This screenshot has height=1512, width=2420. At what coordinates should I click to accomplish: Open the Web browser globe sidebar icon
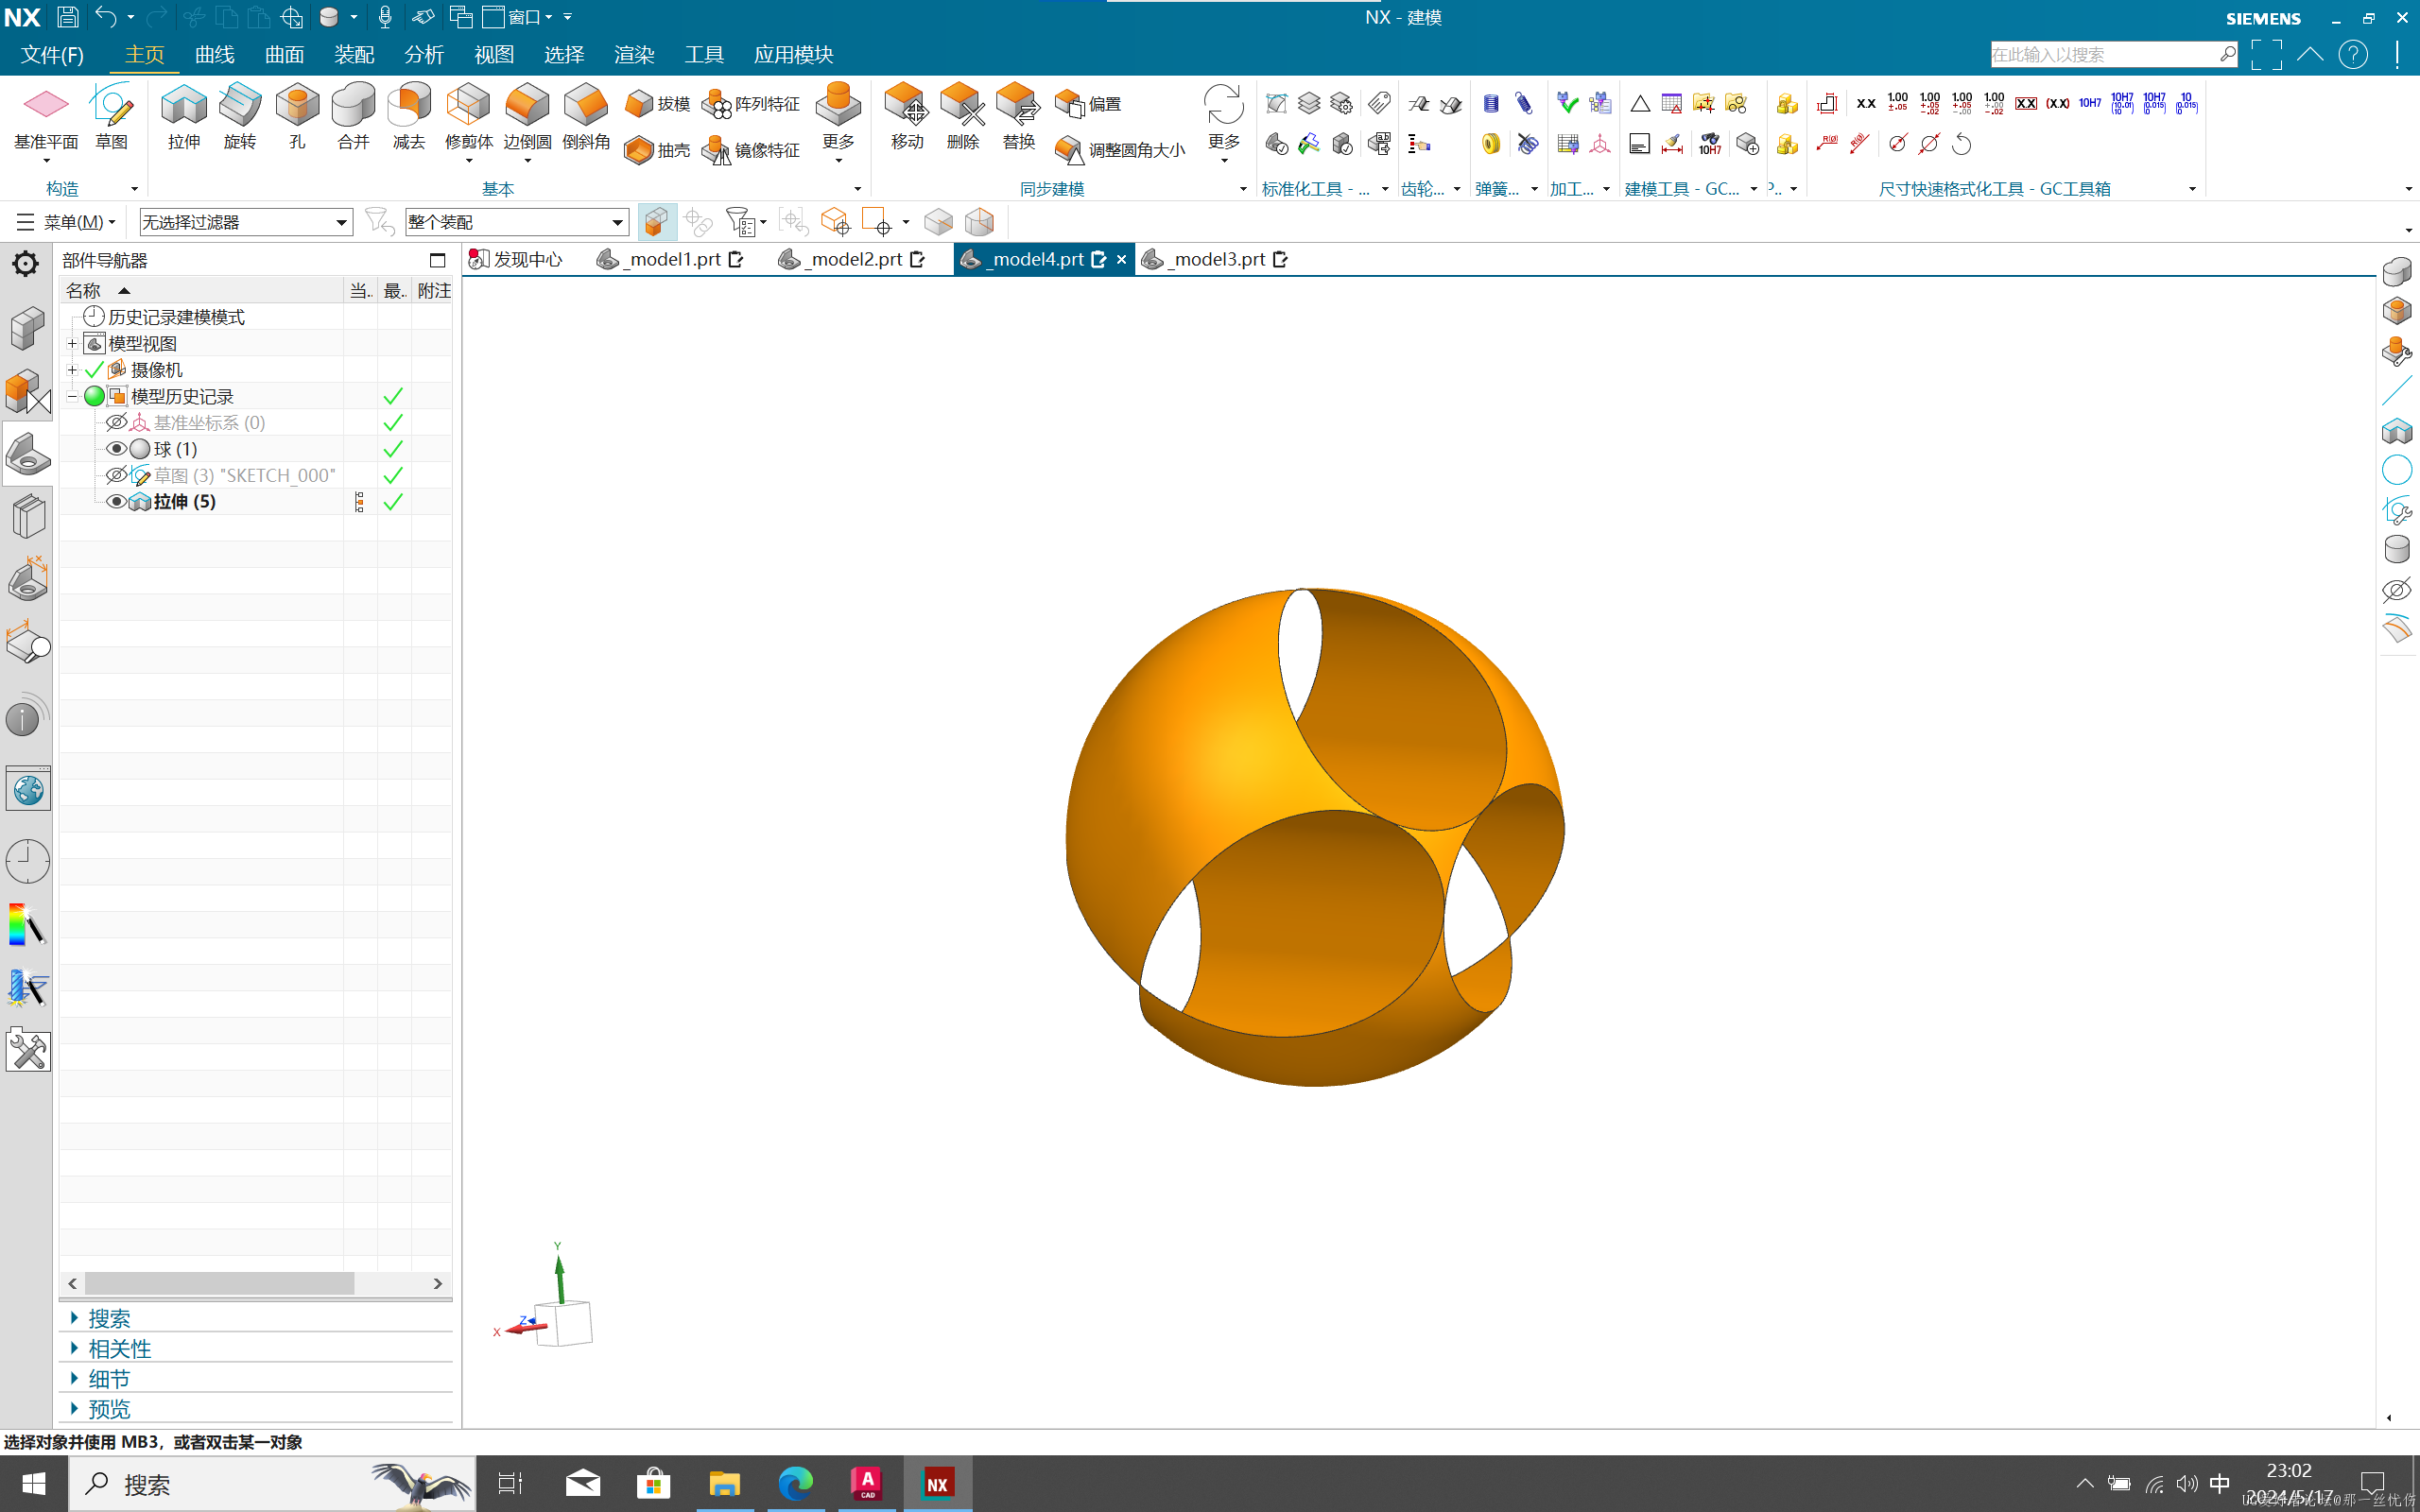(27, 790)
